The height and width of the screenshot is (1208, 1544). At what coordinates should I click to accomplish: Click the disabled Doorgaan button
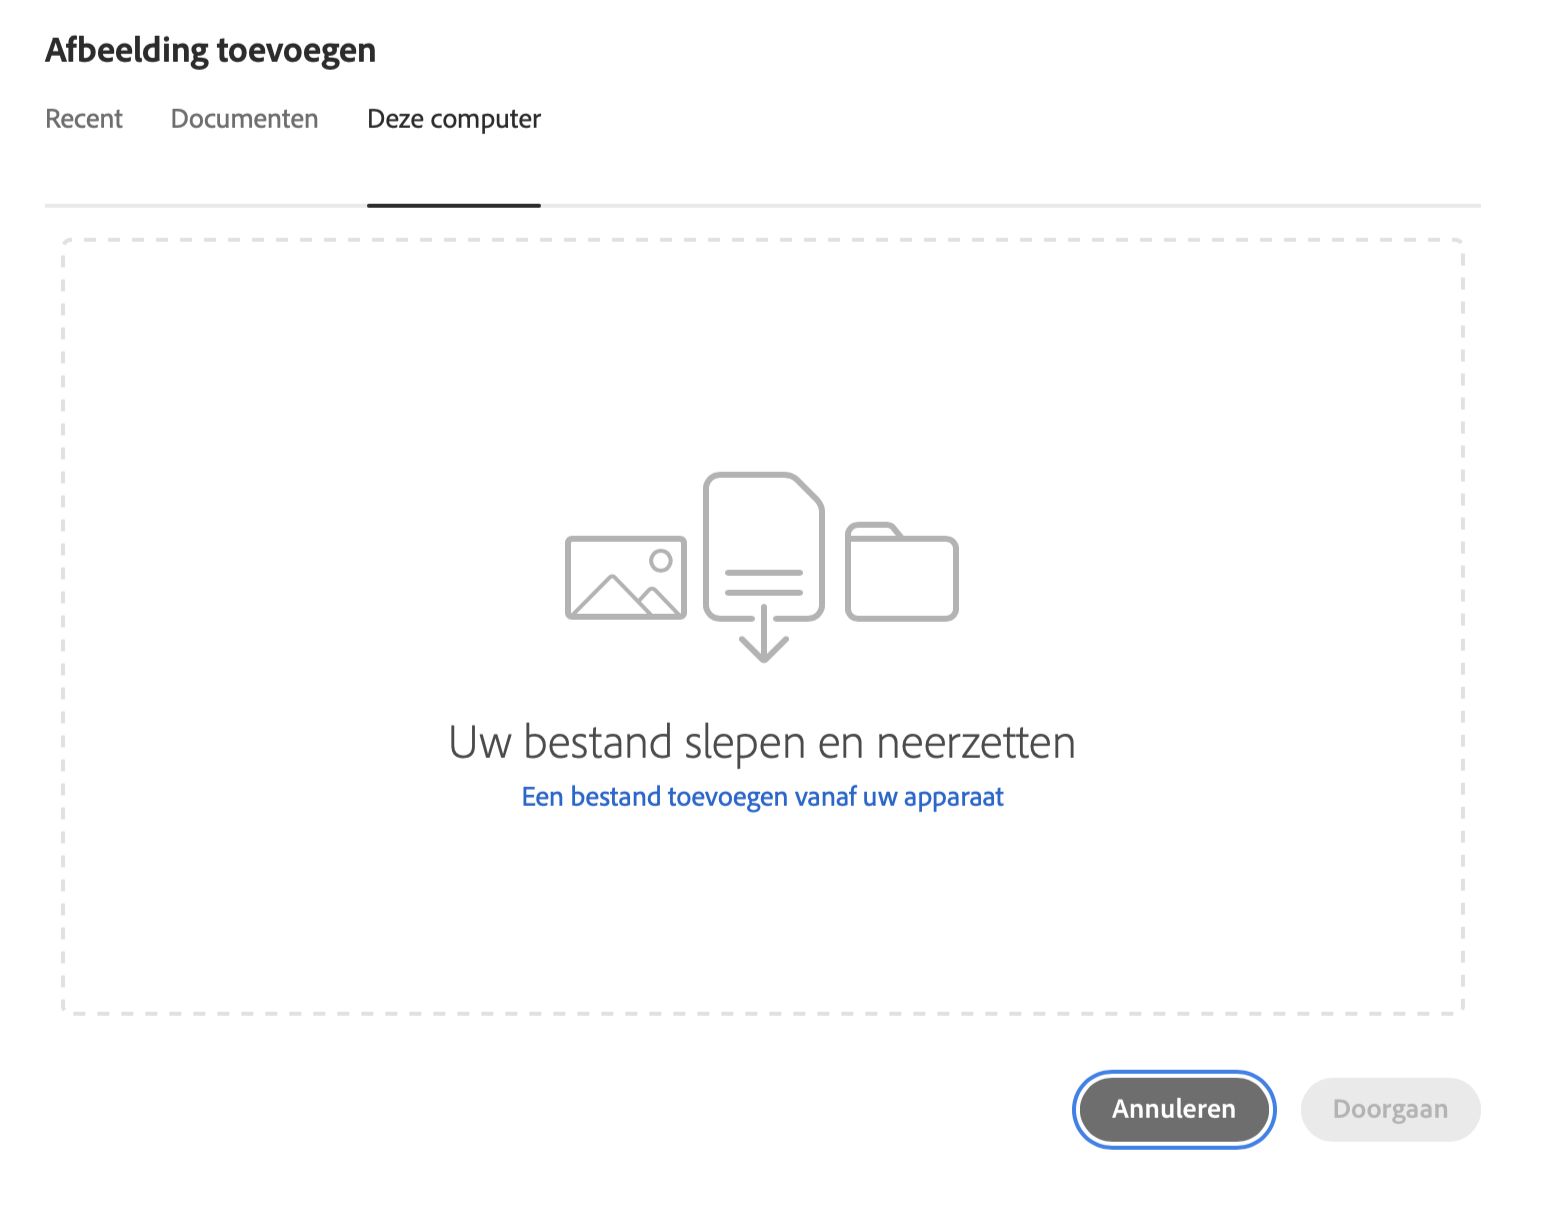(1390, 1109)
